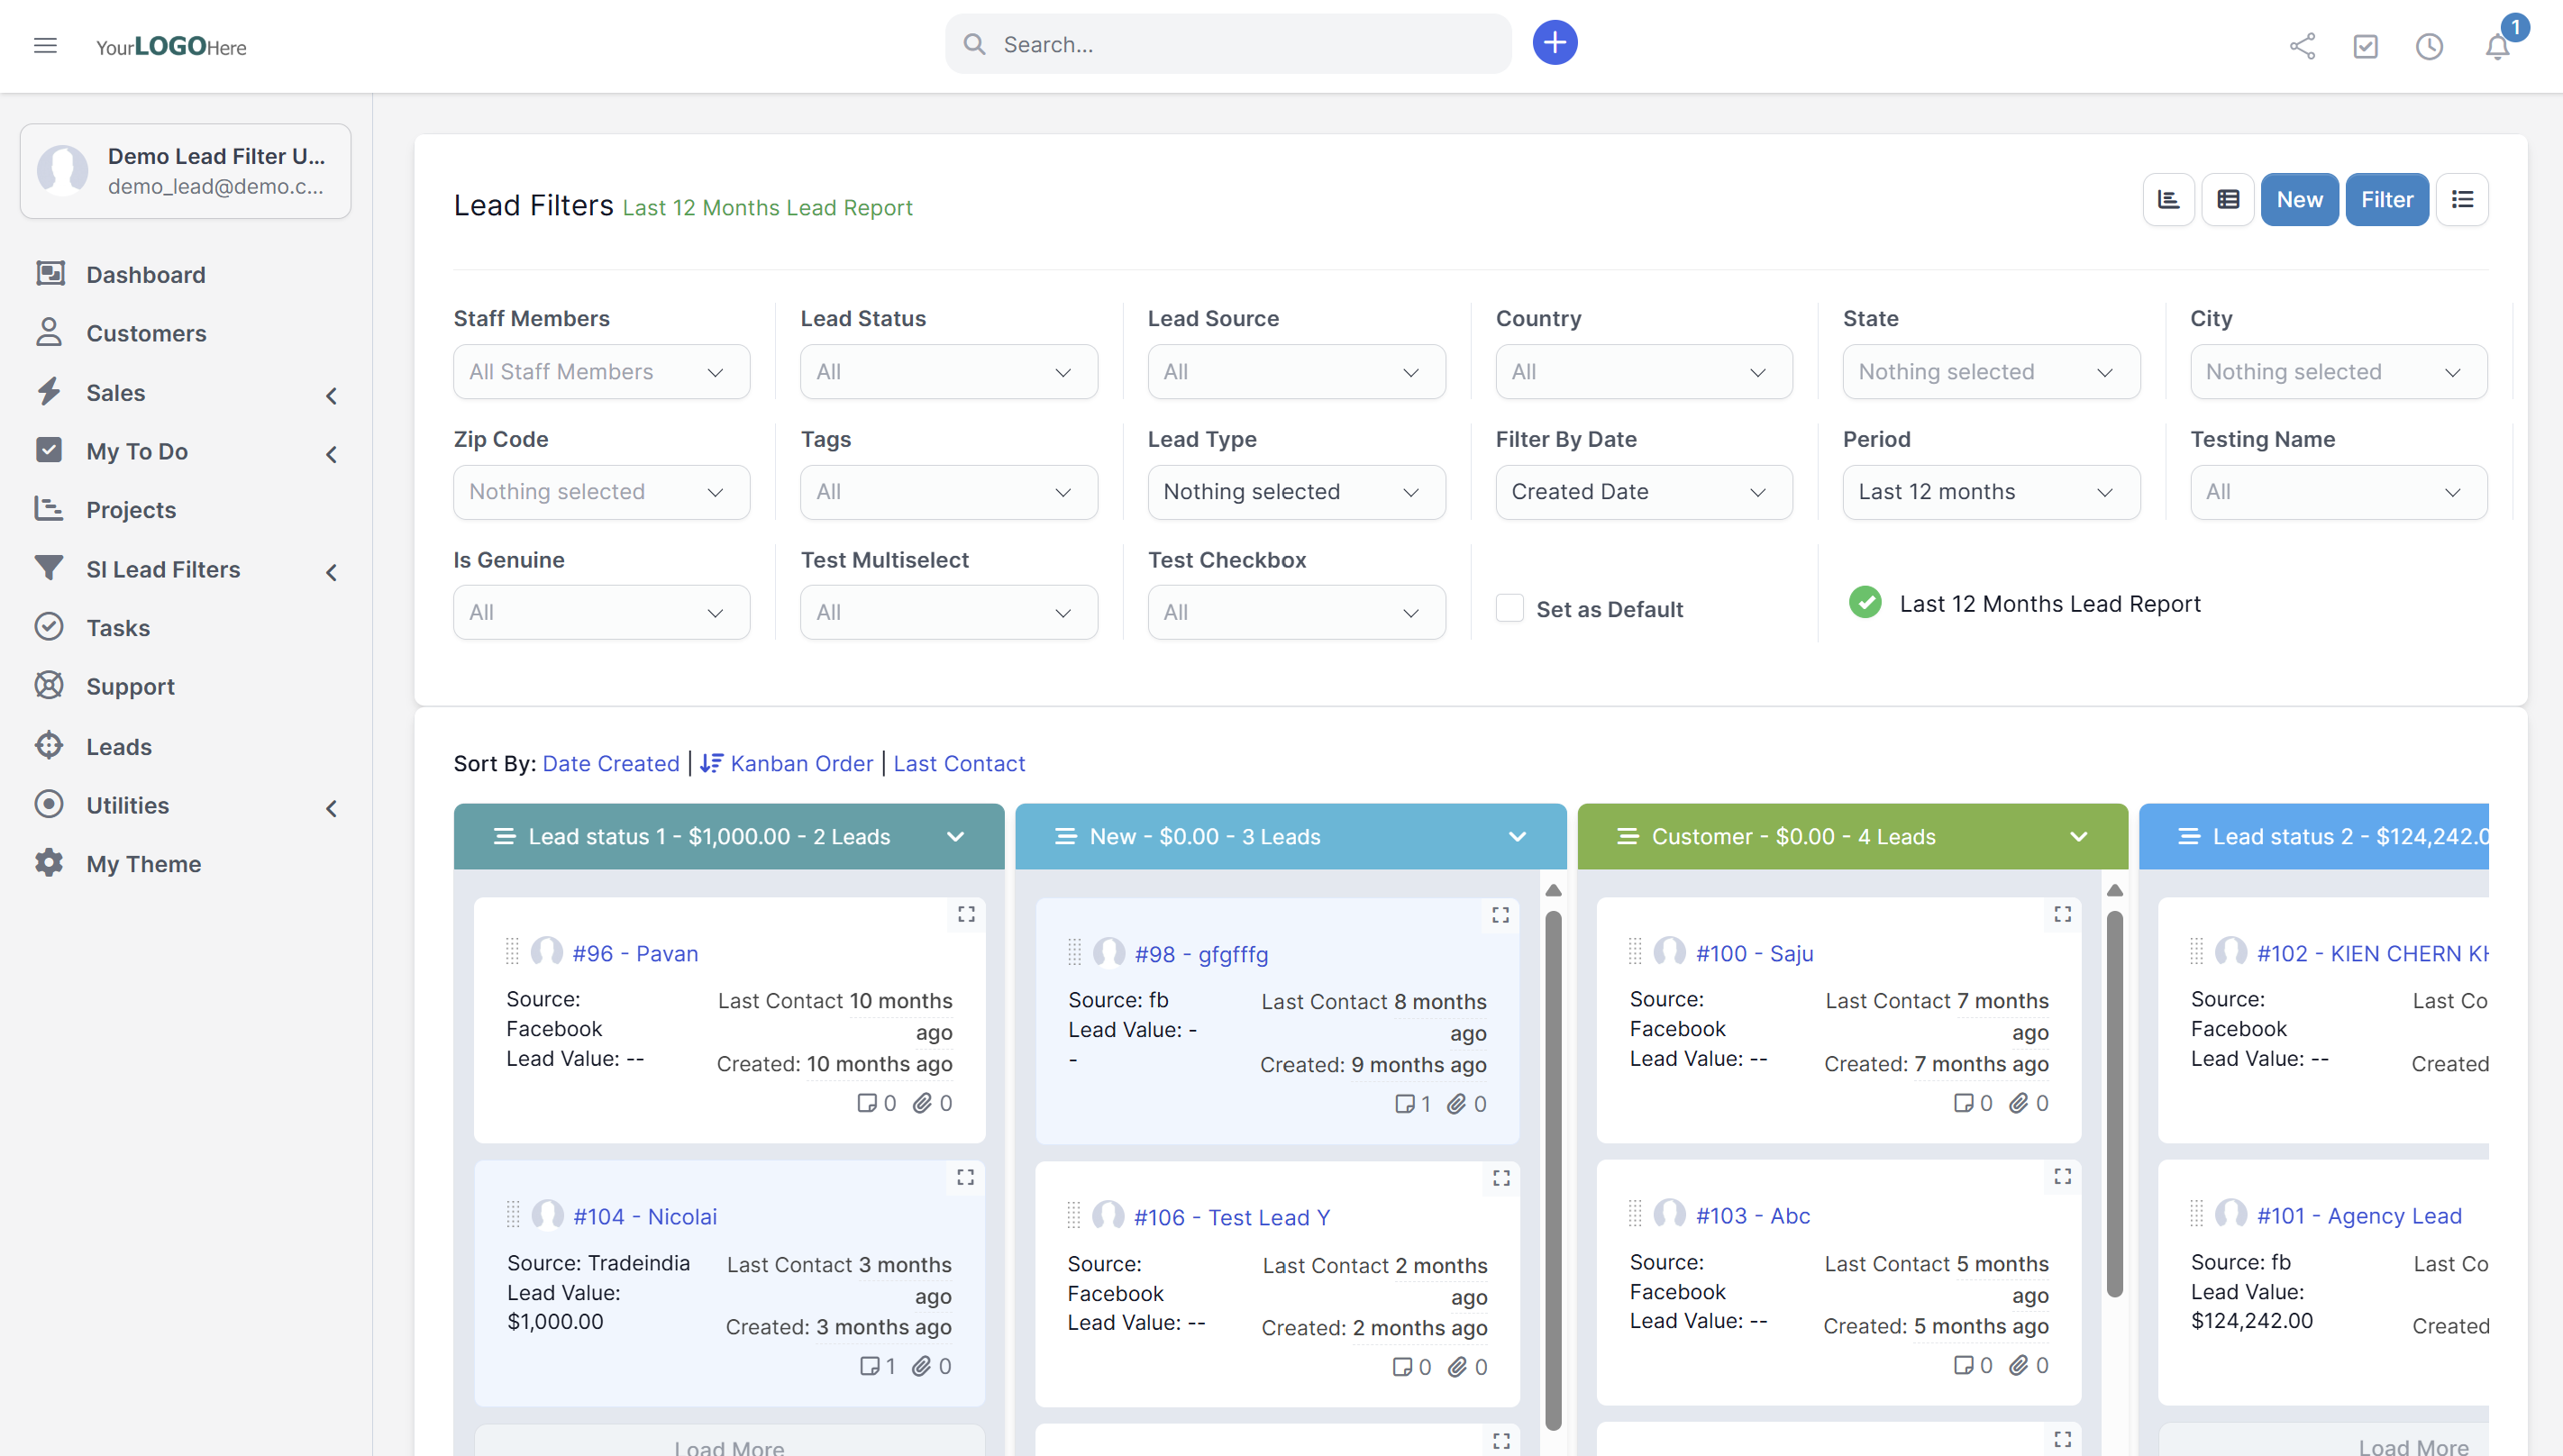Collapse the Customer kanban column chevron
The width and height of the screenshot is (2563, 1456).
2079,836
